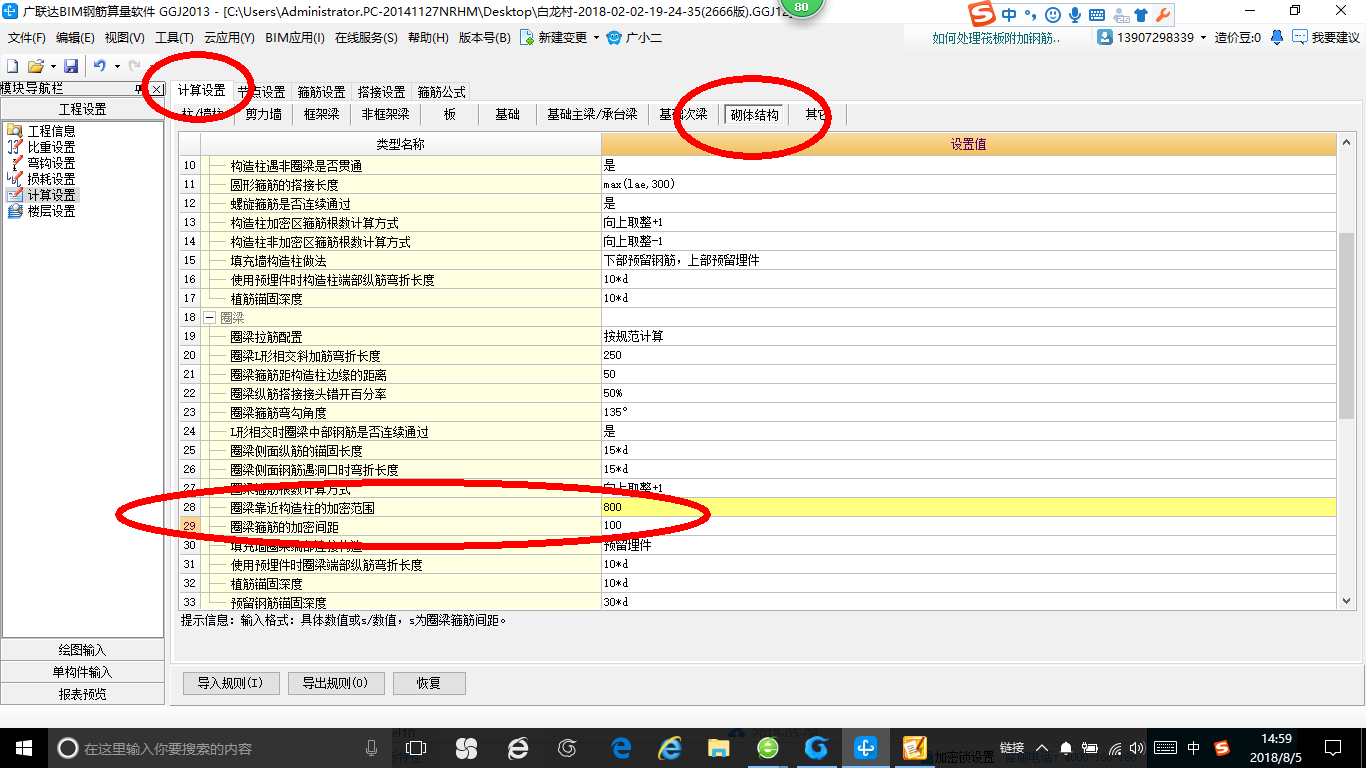This screenshot has width=1366, height=768.
Task: Switch to the 搭接设置 tab
Action: pyautogui.click(x=381, y=92)
